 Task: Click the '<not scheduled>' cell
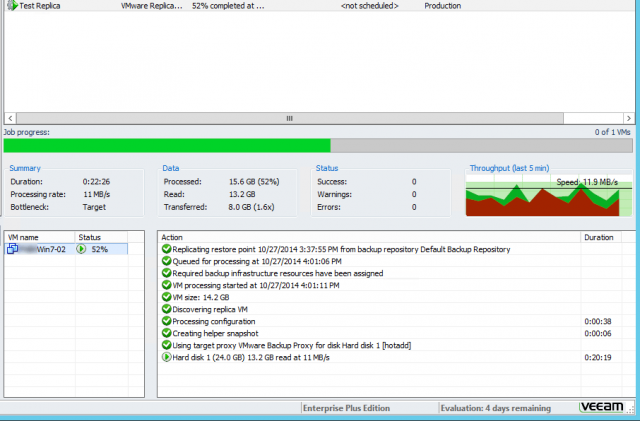[x=369, y=6]
